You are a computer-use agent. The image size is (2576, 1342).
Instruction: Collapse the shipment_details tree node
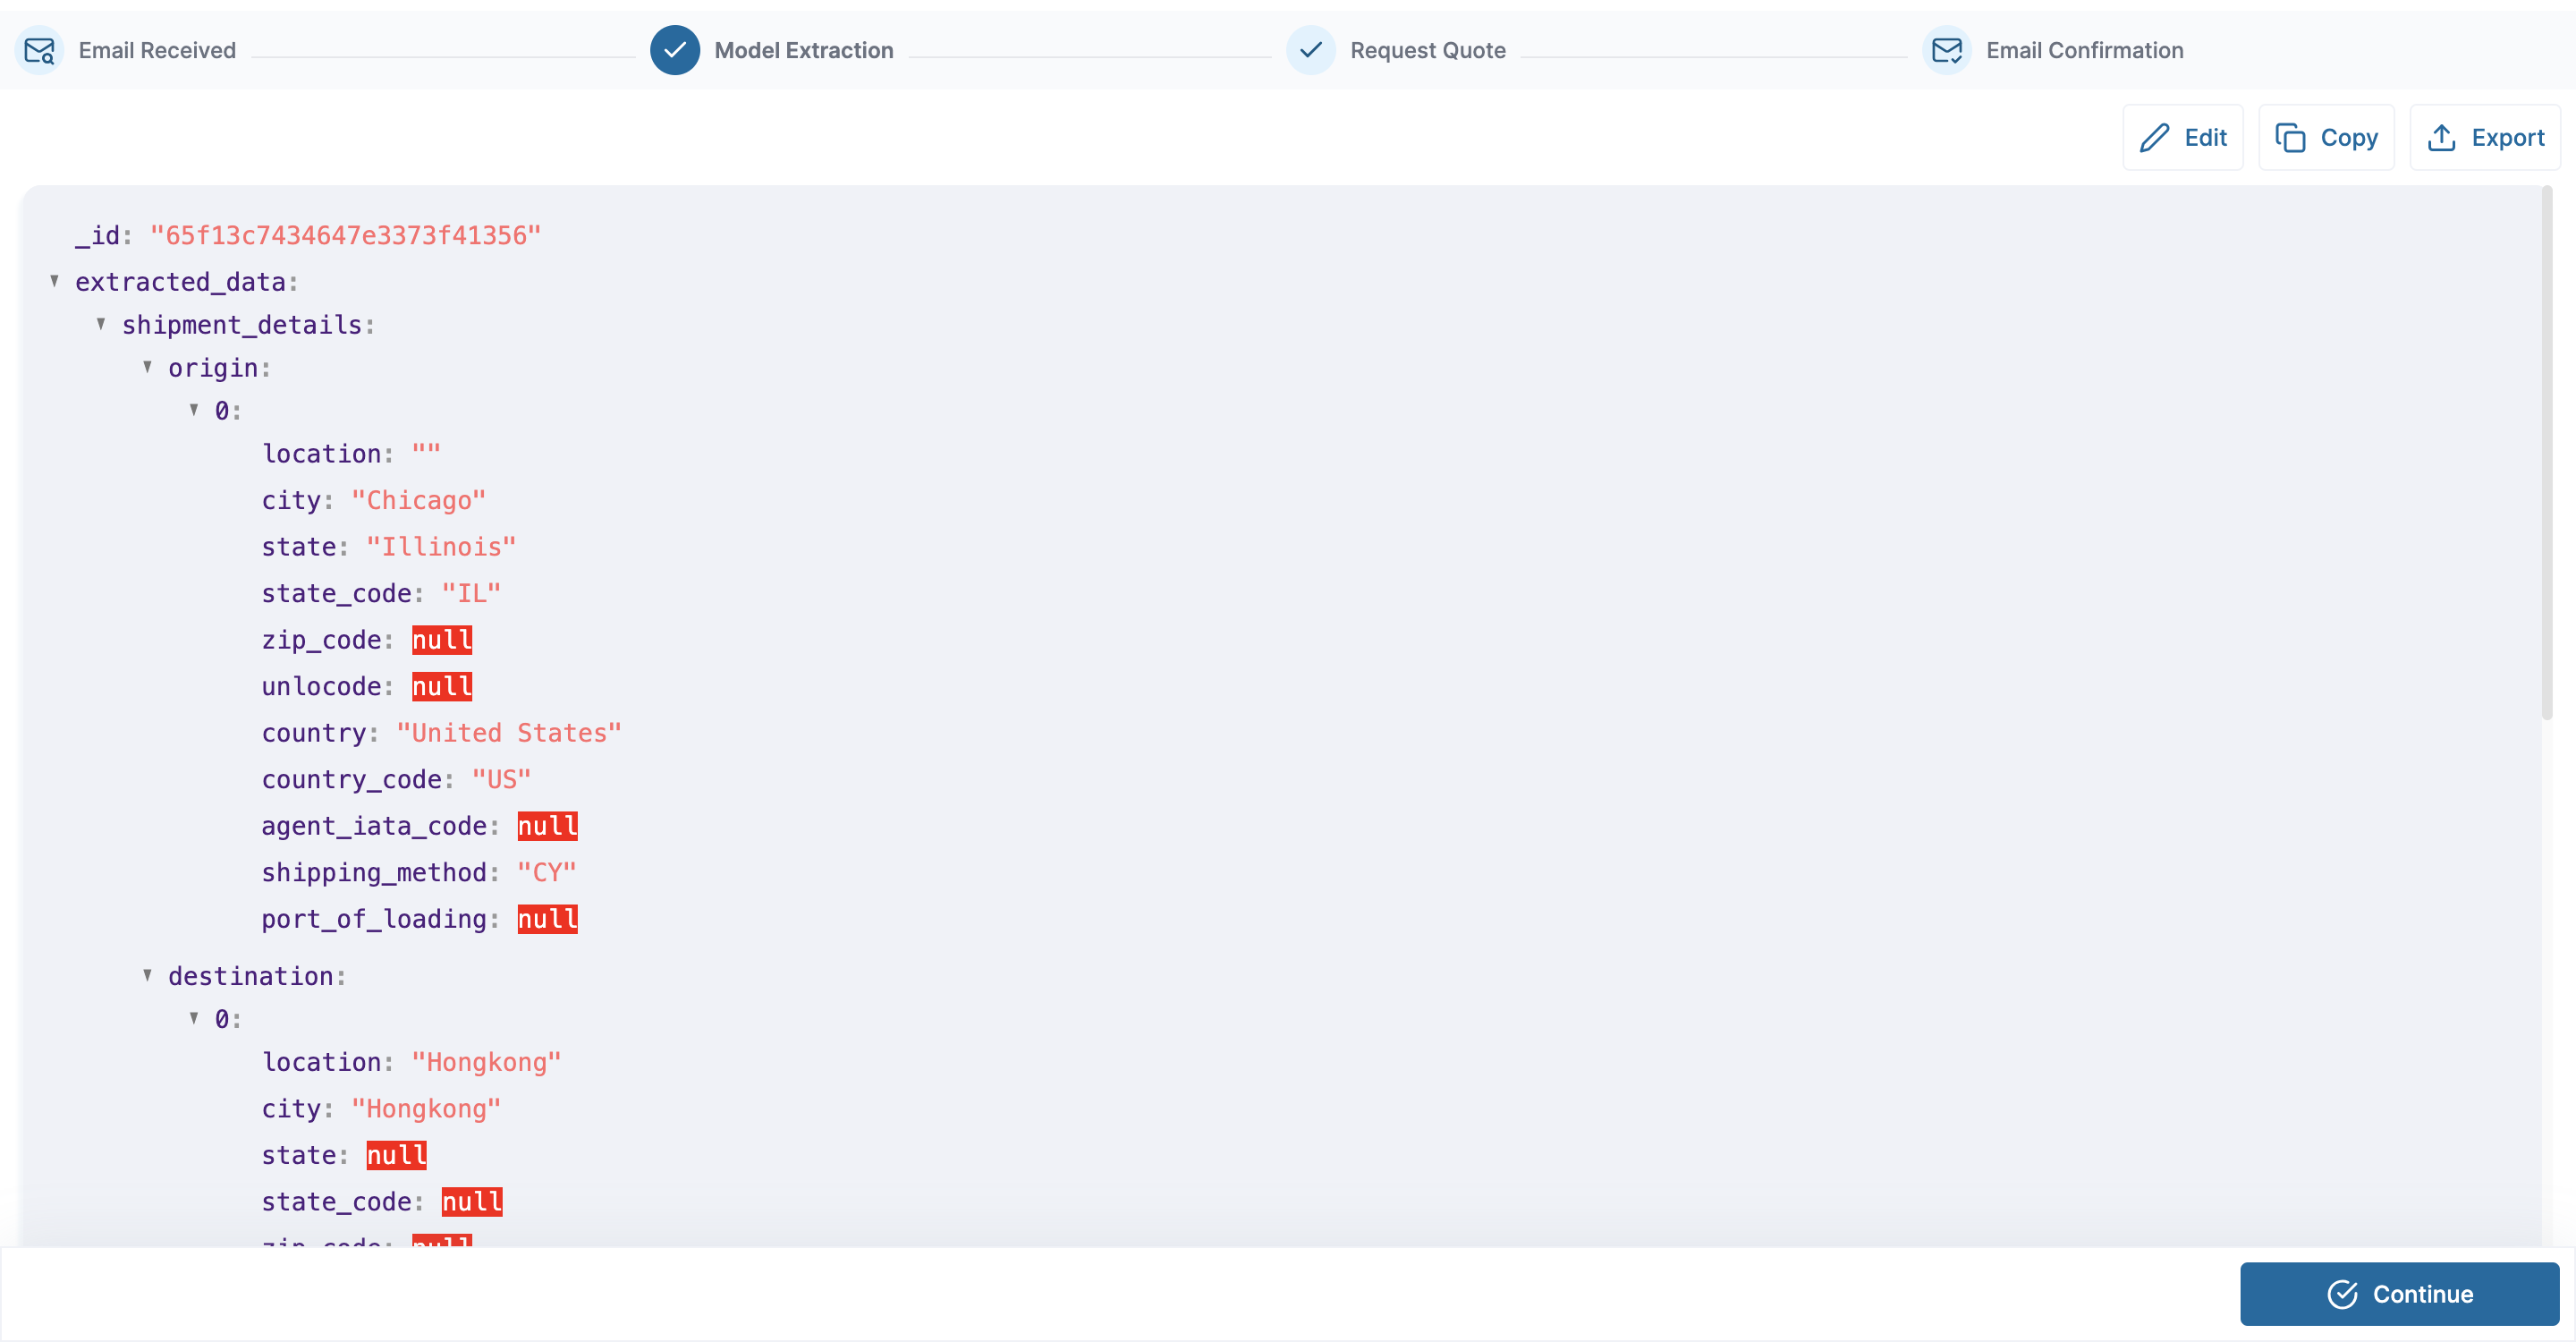pos(101,324)
